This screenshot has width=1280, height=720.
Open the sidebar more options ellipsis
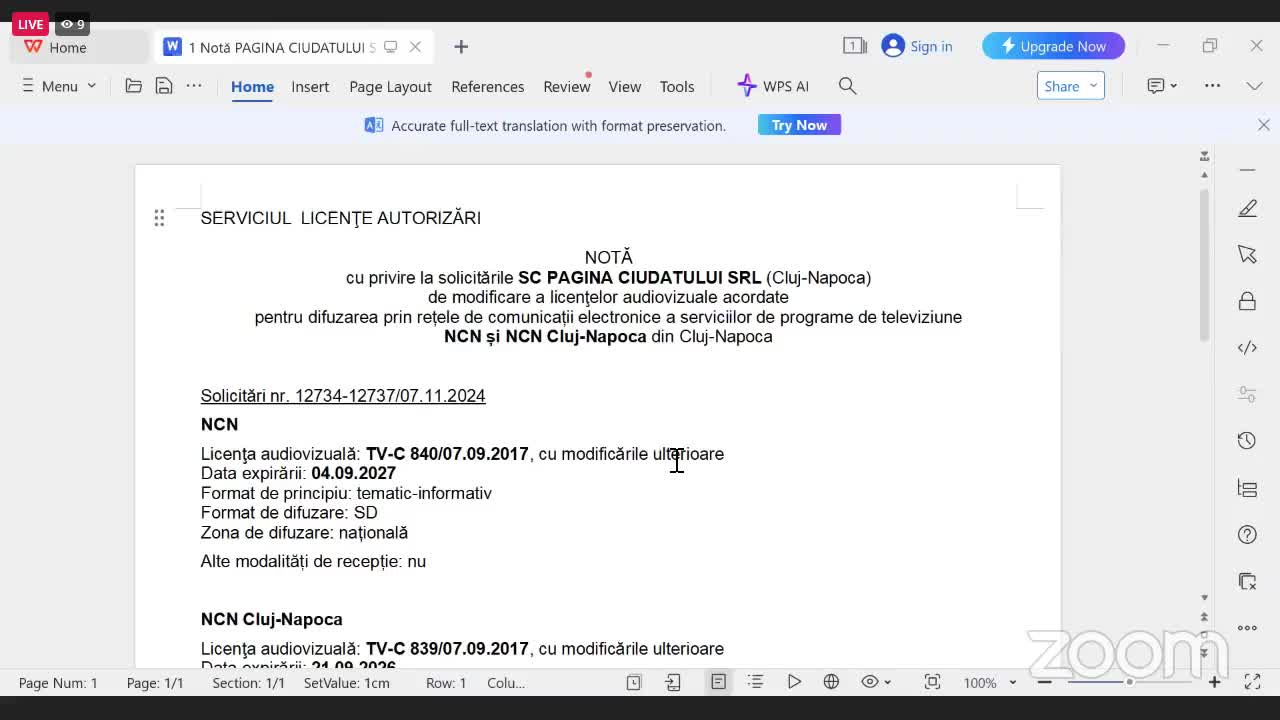click(x=1247, y=628)
